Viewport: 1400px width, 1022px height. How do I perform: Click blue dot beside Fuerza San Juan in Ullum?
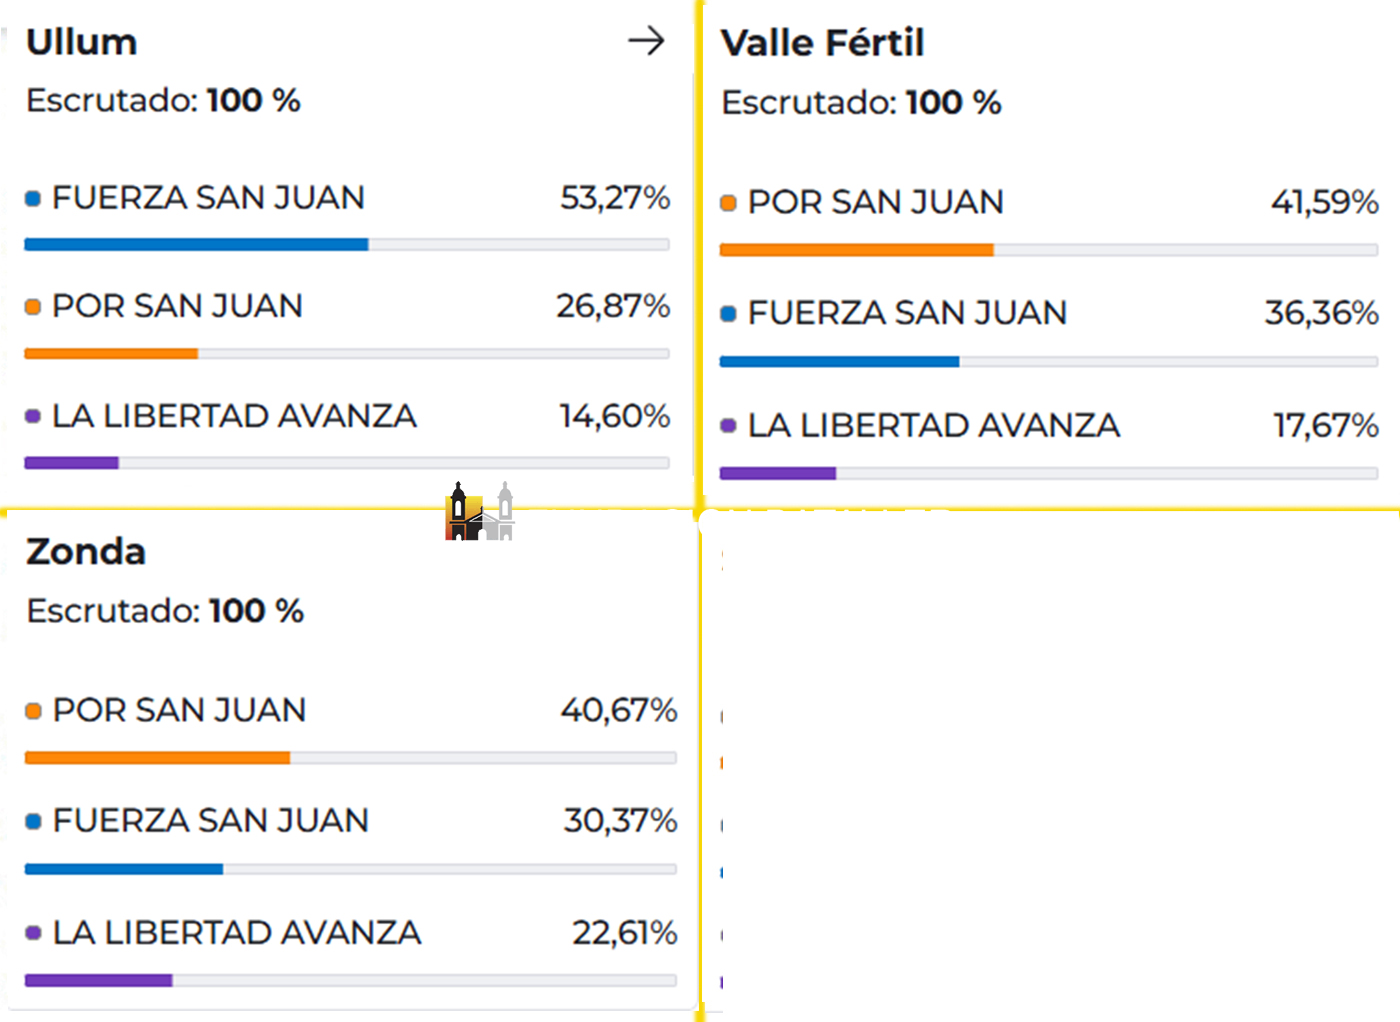[x=33, y=198]
